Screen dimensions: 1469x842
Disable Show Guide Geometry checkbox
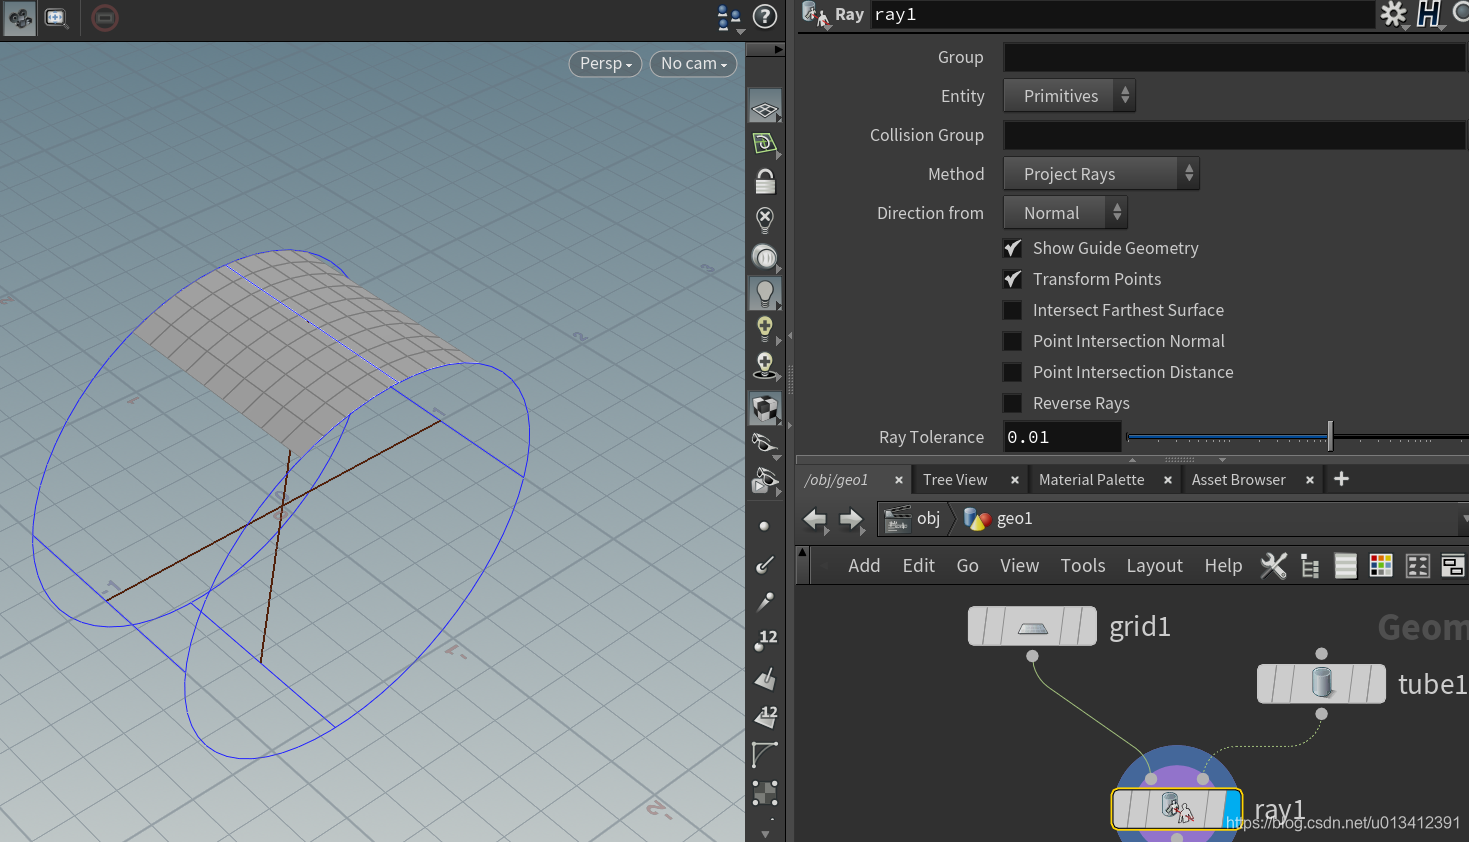point(1013,248)
